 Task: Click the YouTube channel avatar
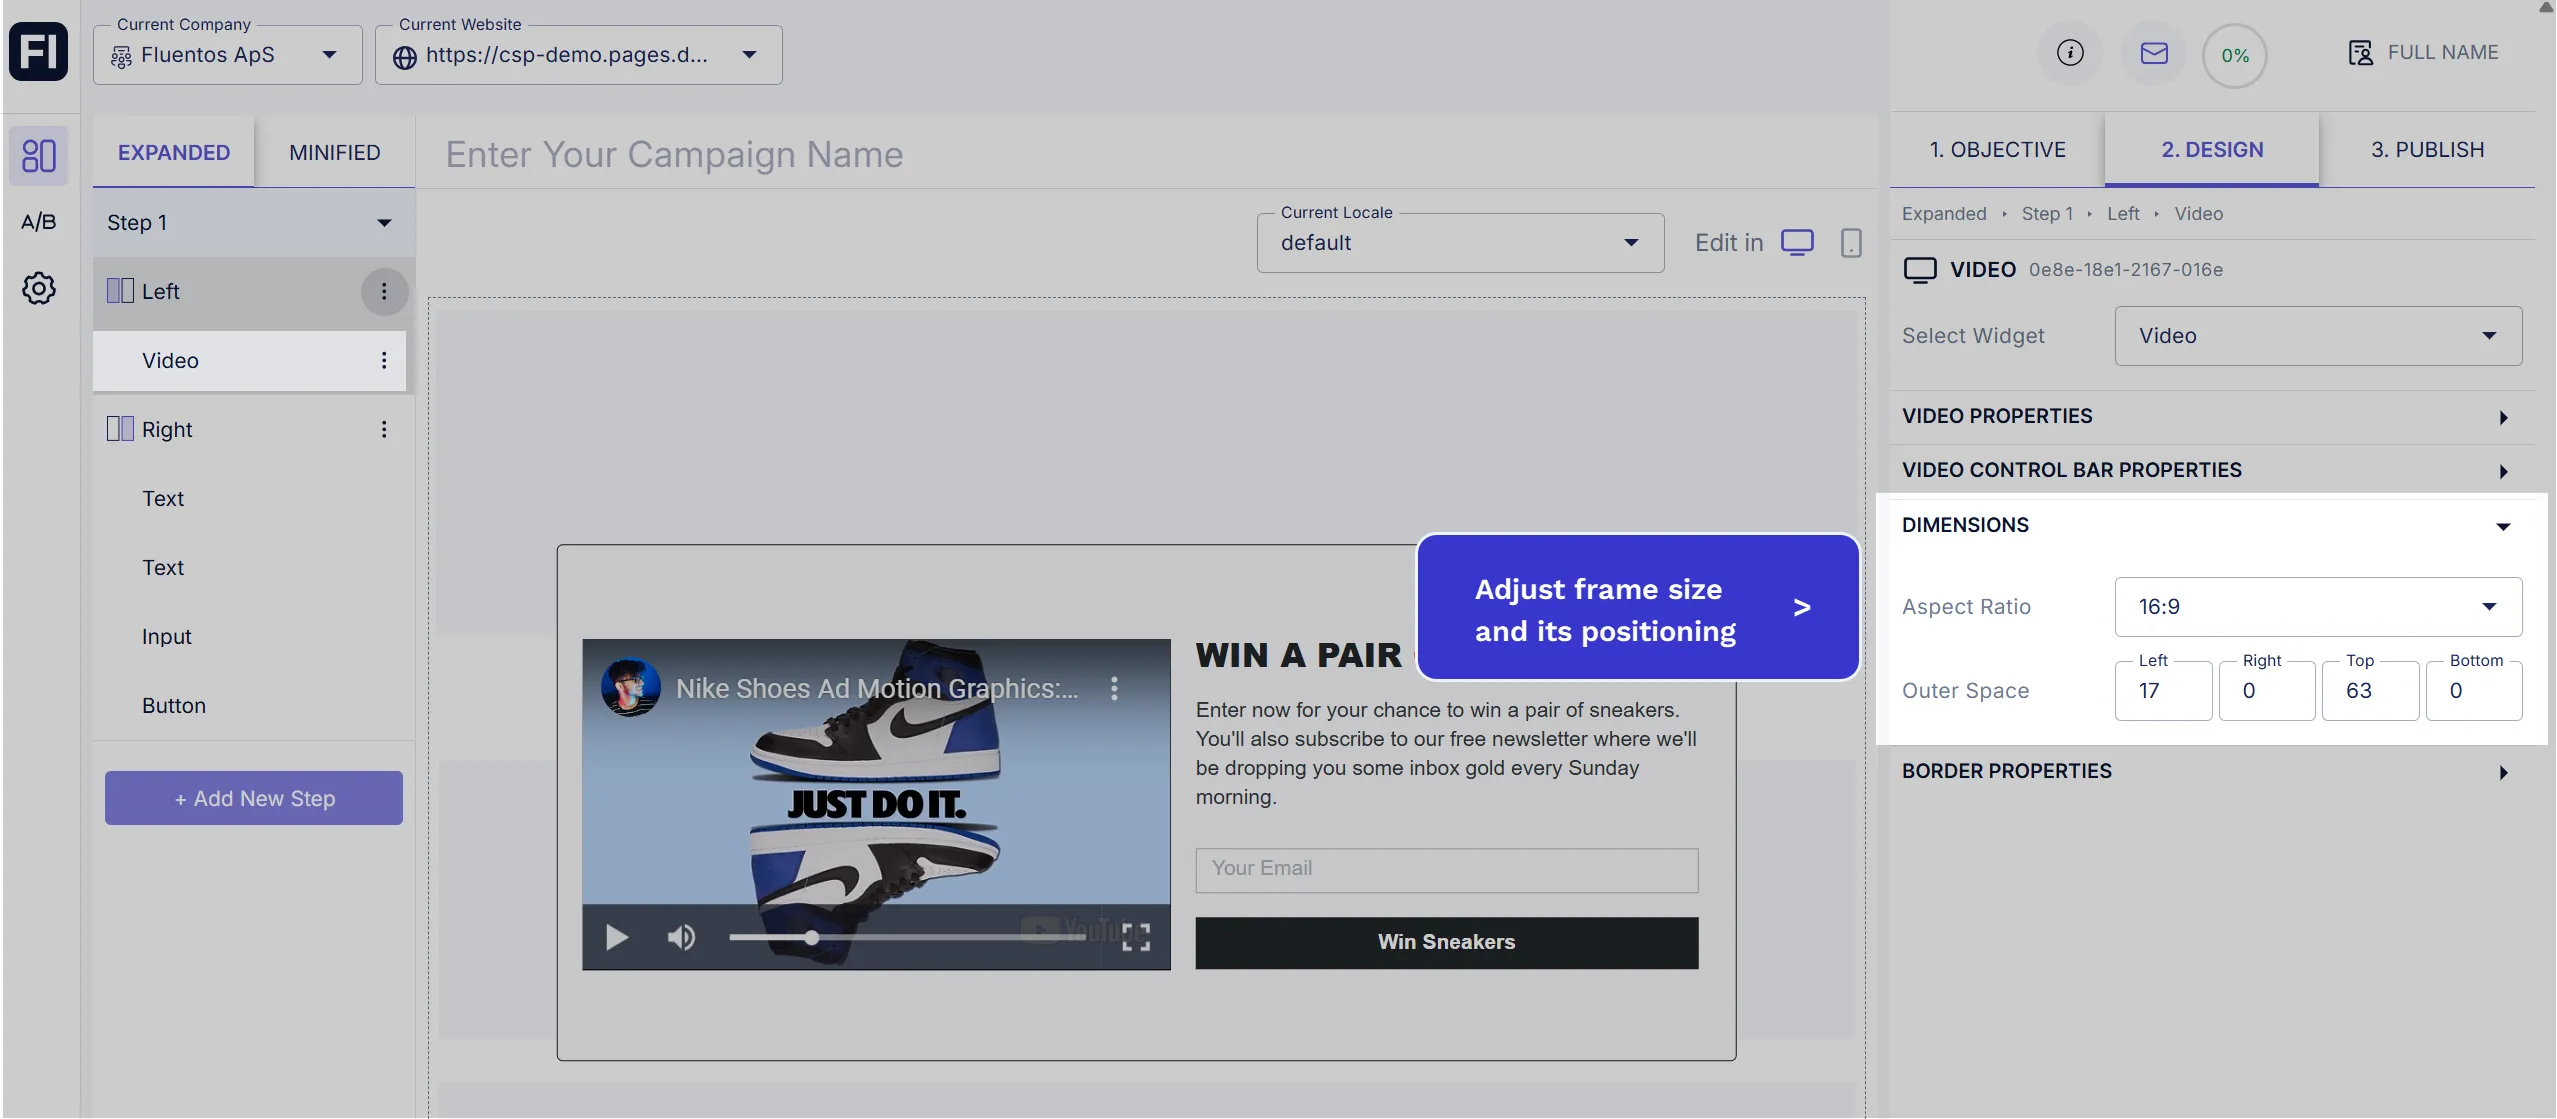coord(630,687)
